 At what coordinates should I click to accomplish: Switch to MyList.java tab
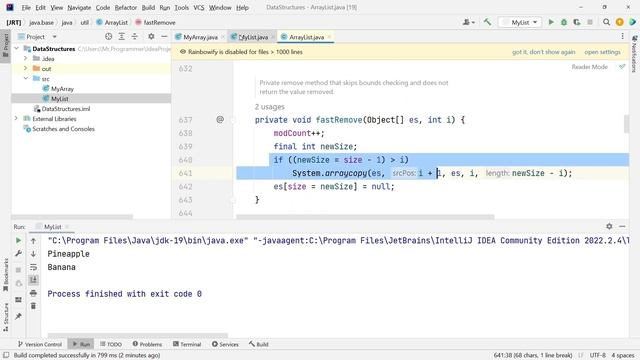click(x=253, y=37)
